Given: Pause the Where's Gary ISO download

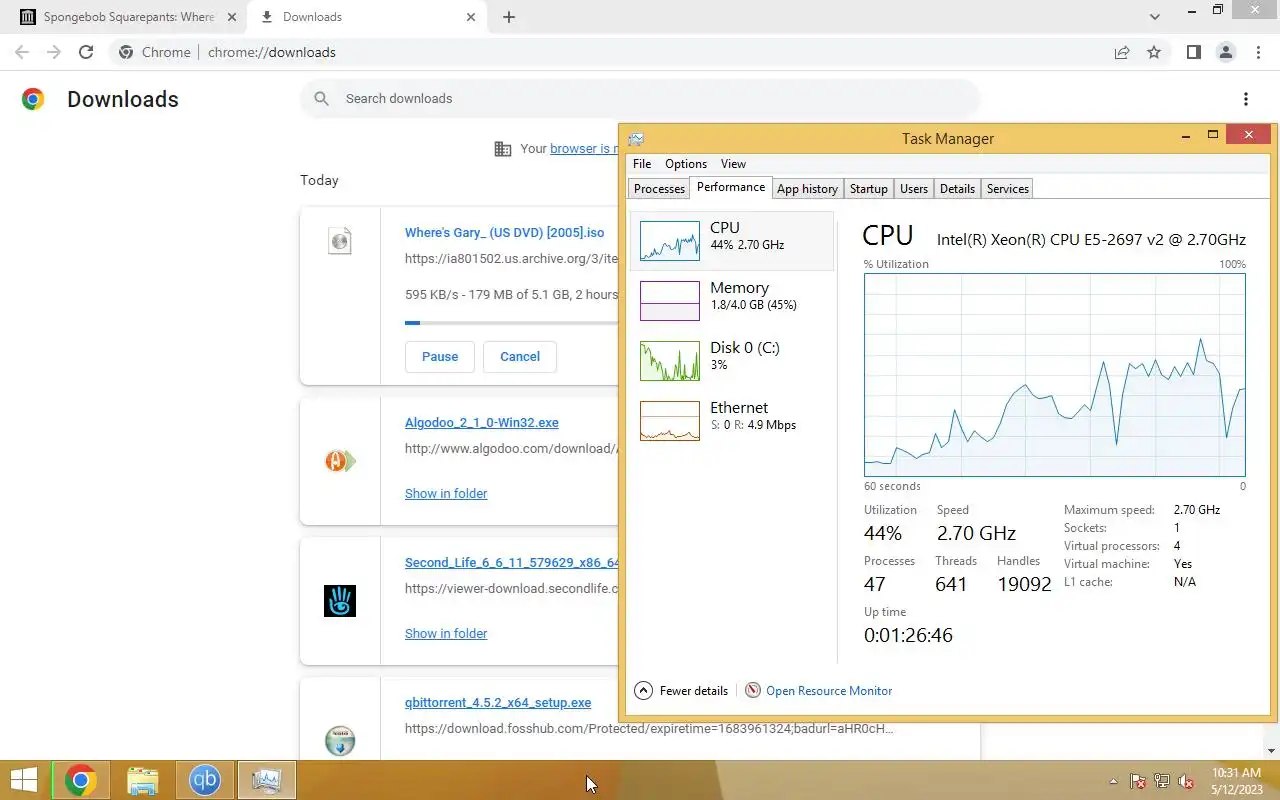Looking at the screenshot, I should click(440, 357).
